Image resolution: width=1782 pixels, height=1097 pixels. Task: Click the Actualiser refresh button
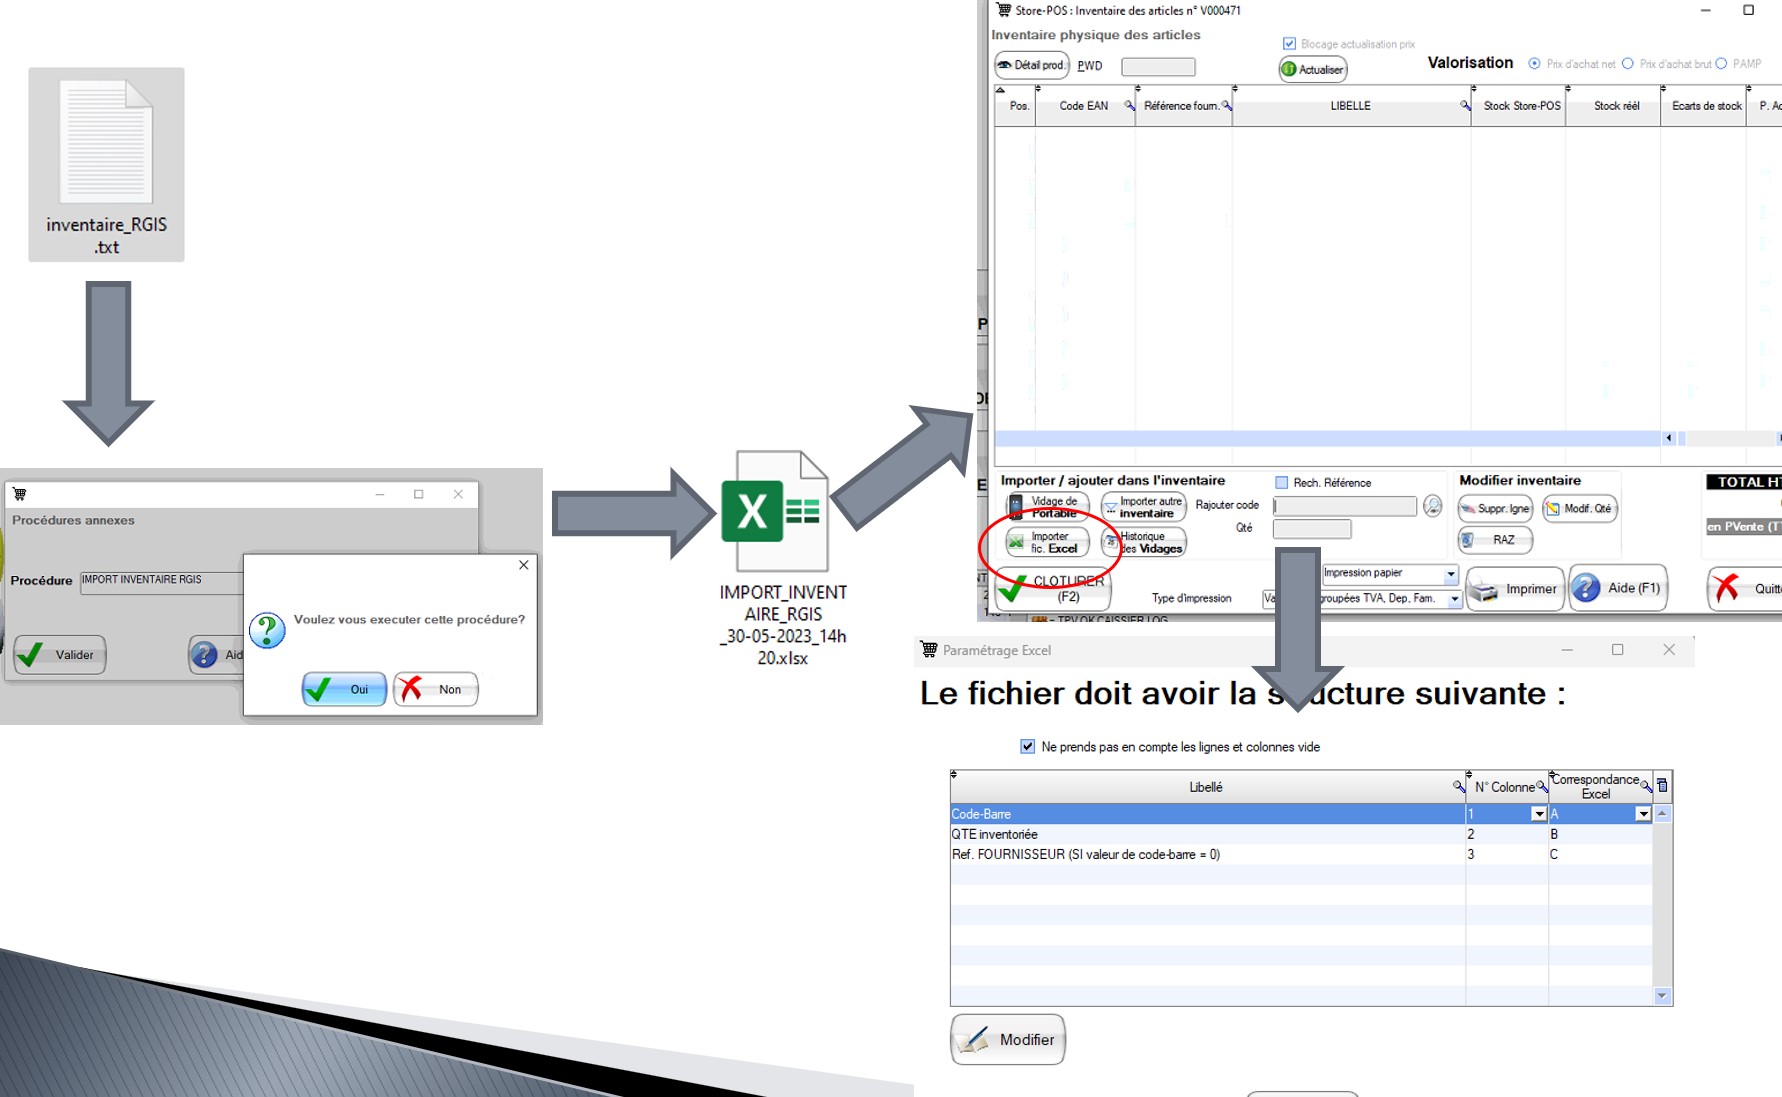tap(1313, 69)
